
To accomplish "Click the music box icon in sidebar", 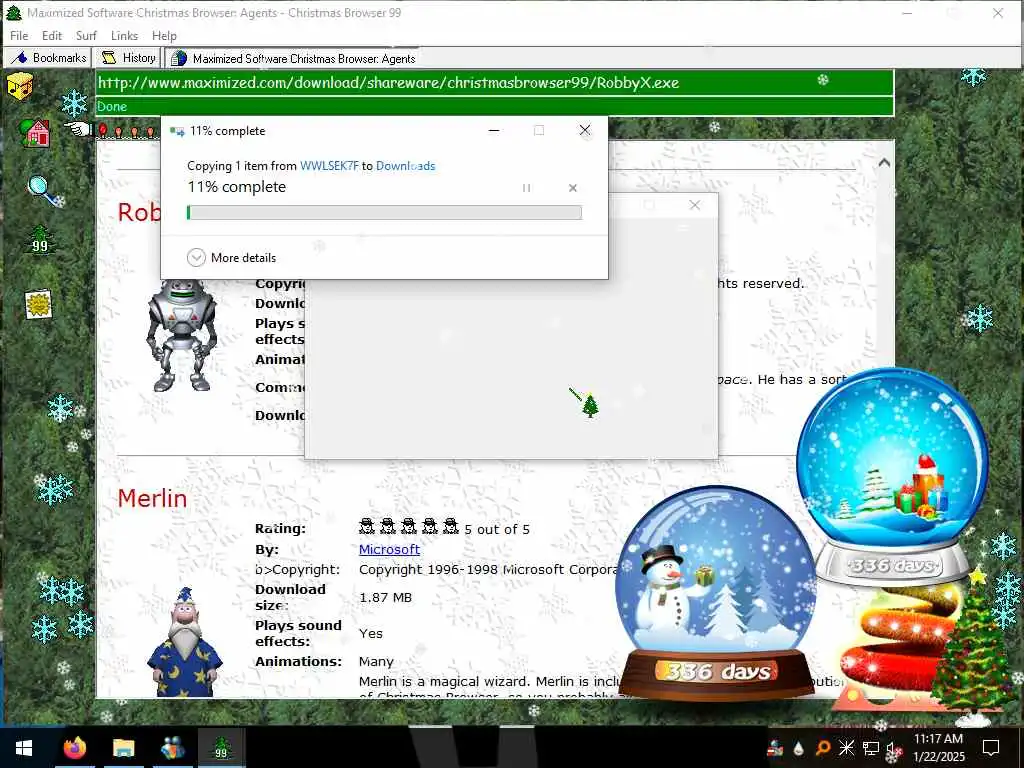I will 20,86.
